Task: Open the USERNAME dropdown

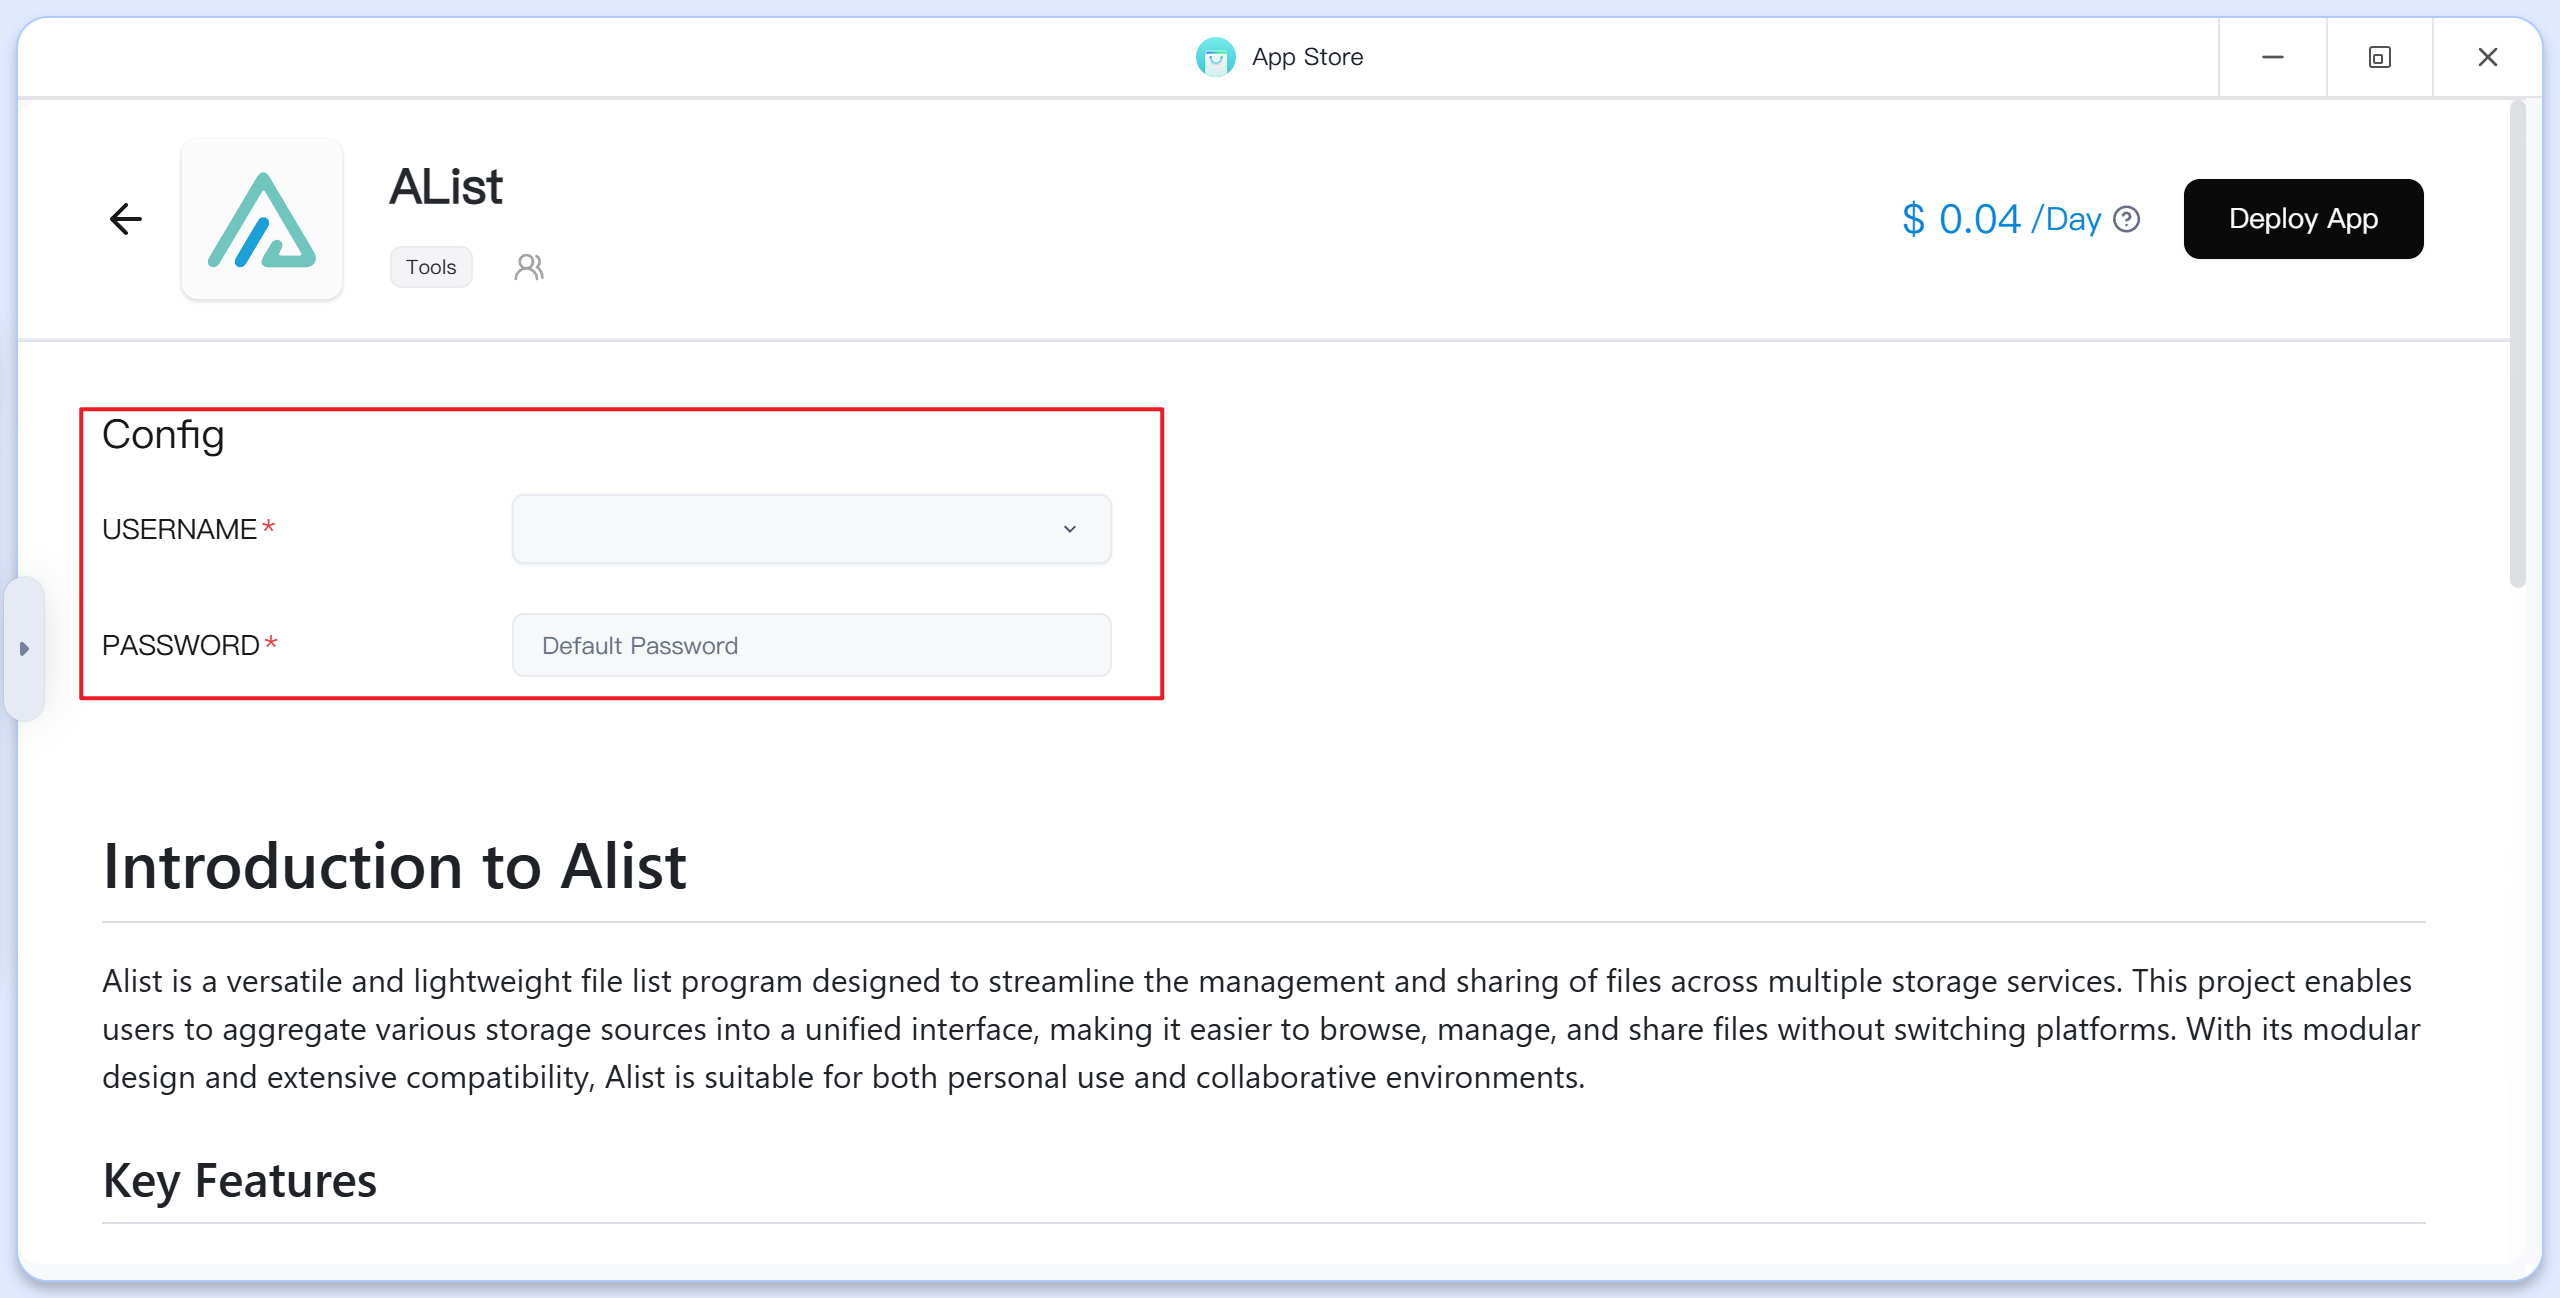Action: point(812,529)
